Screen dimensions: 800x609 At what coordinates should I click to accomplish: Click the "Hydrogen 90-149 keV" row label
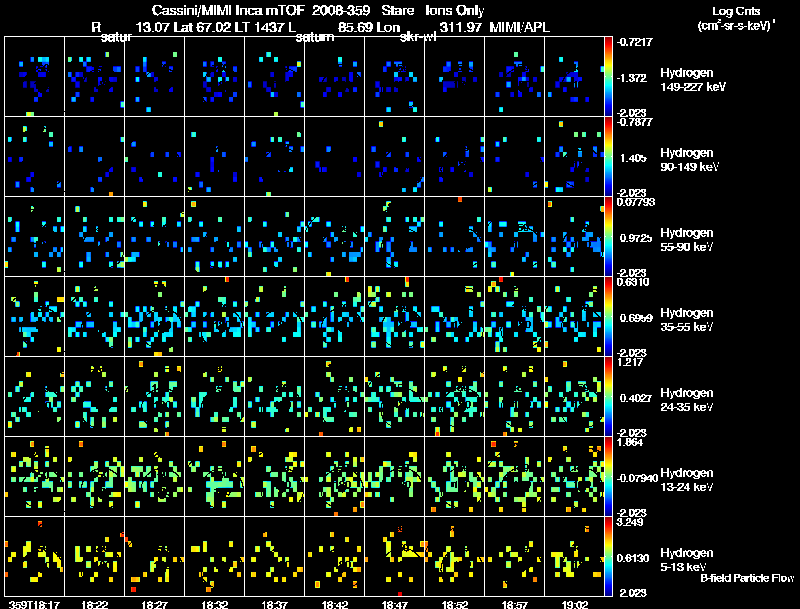click(689, 160)
